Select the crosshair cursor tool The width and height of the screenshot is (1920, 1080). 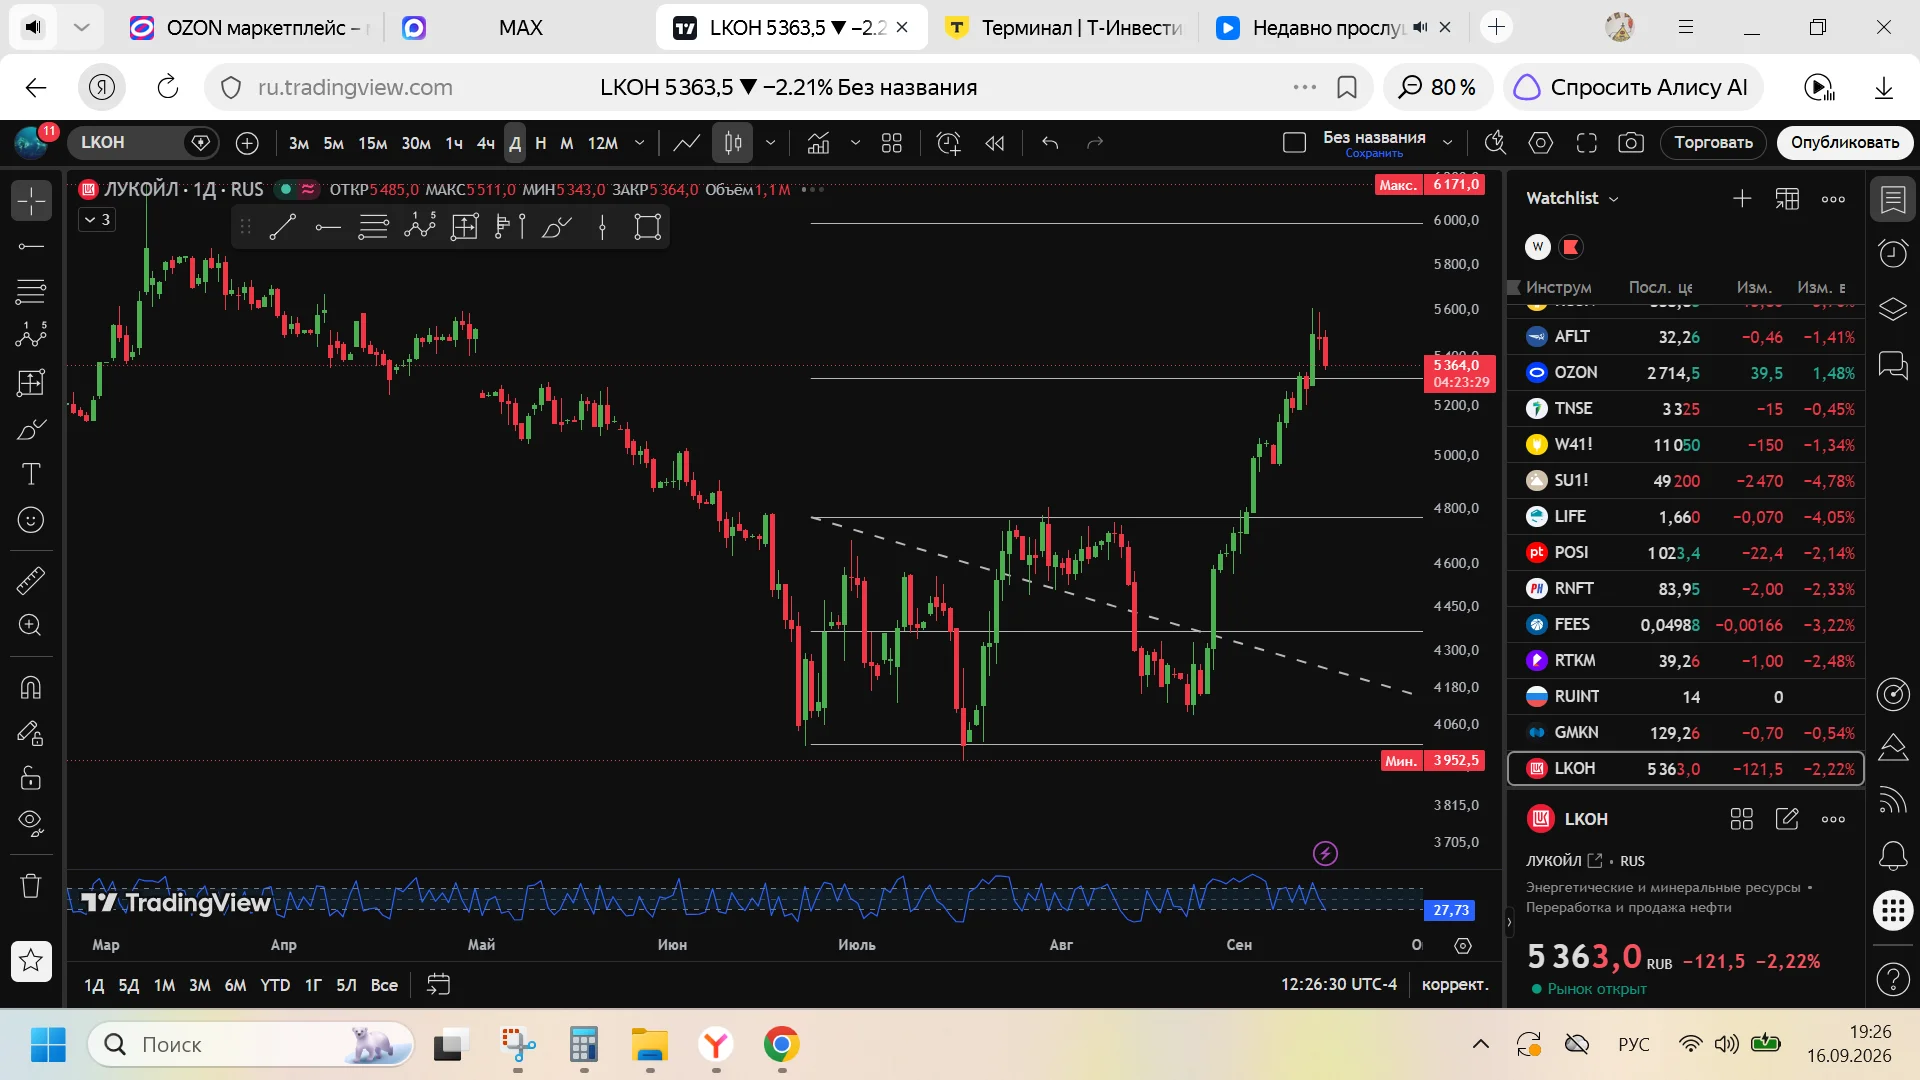click(x=31, y=200)
